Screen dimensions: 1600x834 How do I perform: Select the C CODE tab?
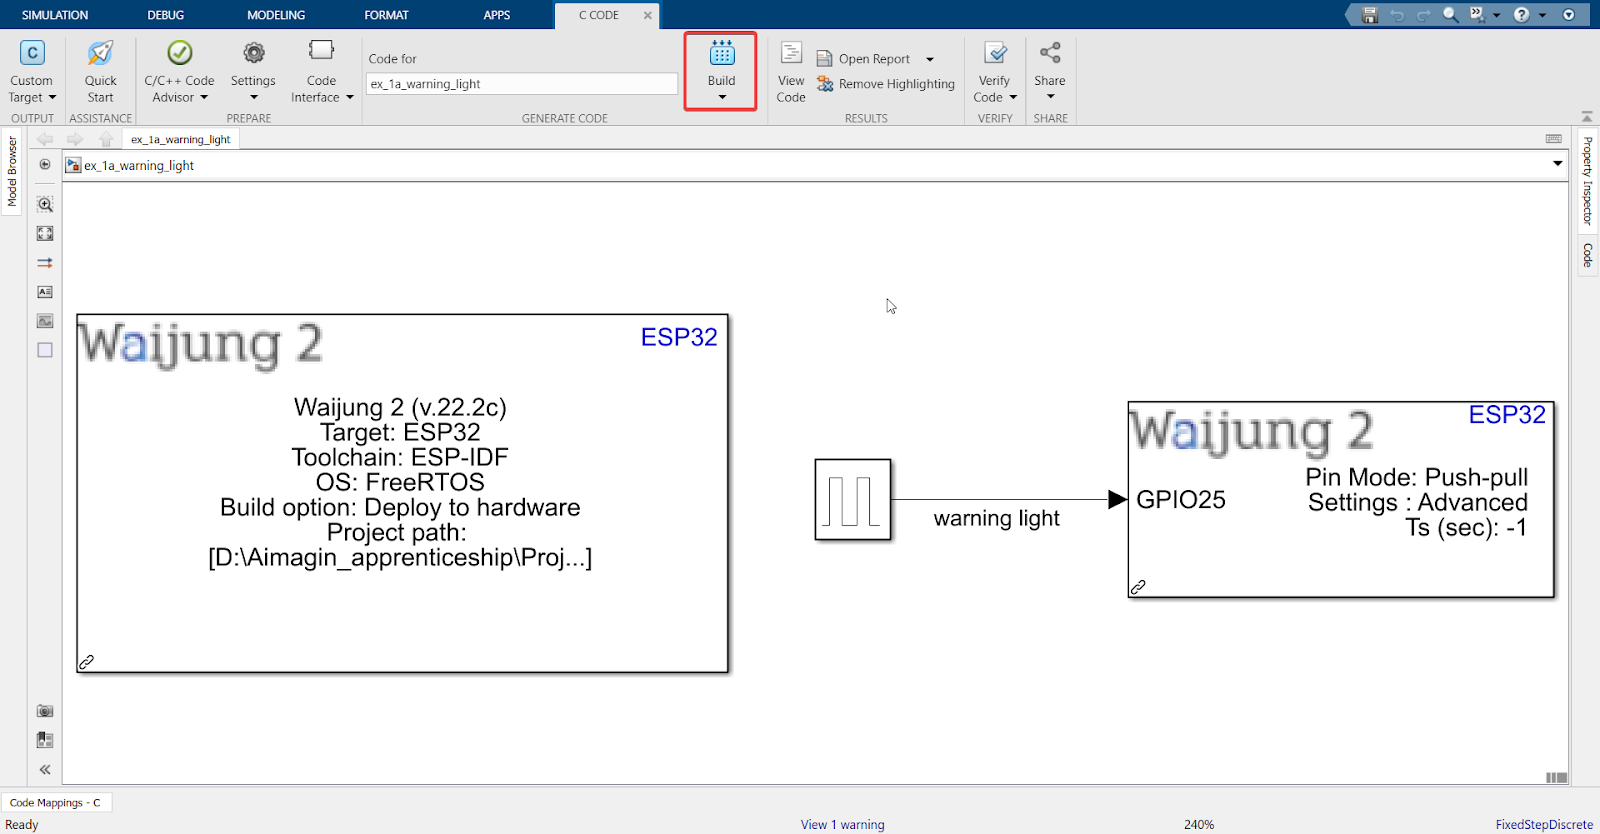tap(598, 15)
